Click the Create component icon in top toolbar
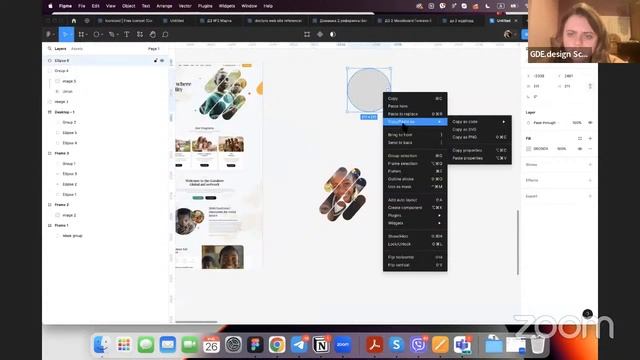This screenshot has height=360, width=640. [x=320, y=34]
